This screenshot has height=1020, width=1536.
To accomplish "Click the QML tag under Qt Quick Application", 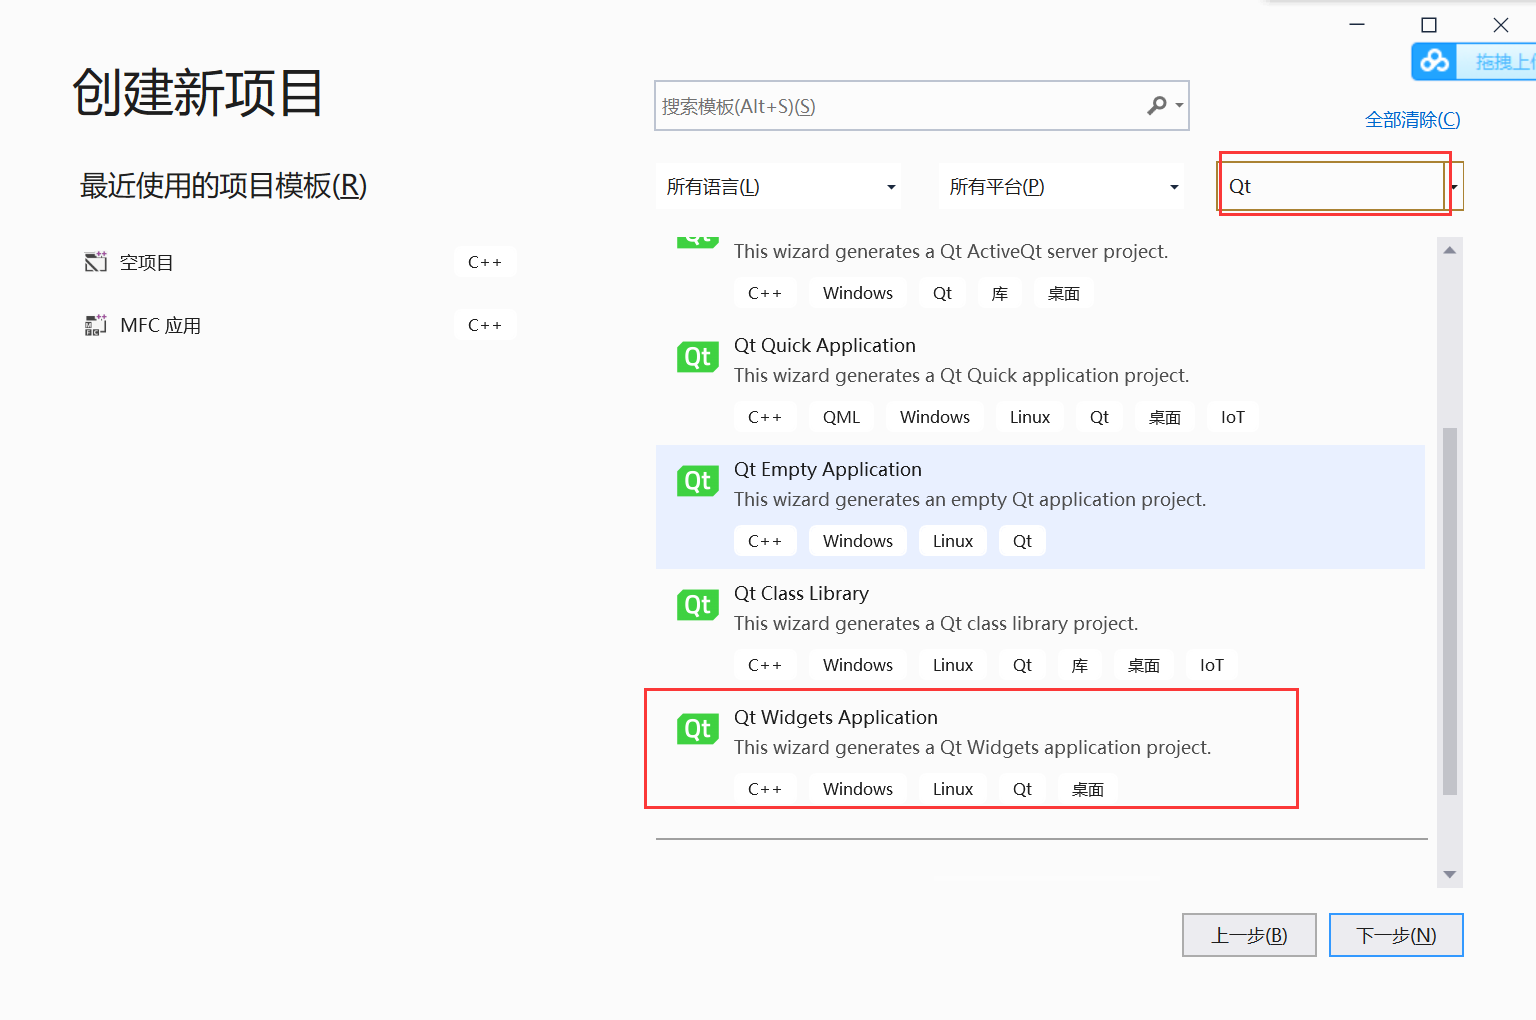I will click(841, 417).
